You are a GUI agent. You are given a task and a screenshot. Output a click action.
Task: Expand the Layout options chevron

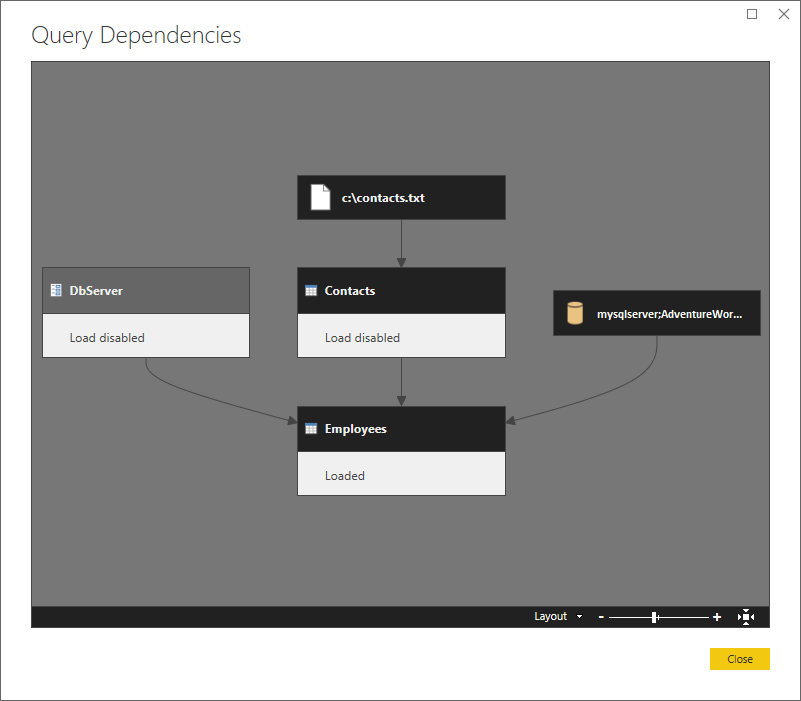click(579, 617)
